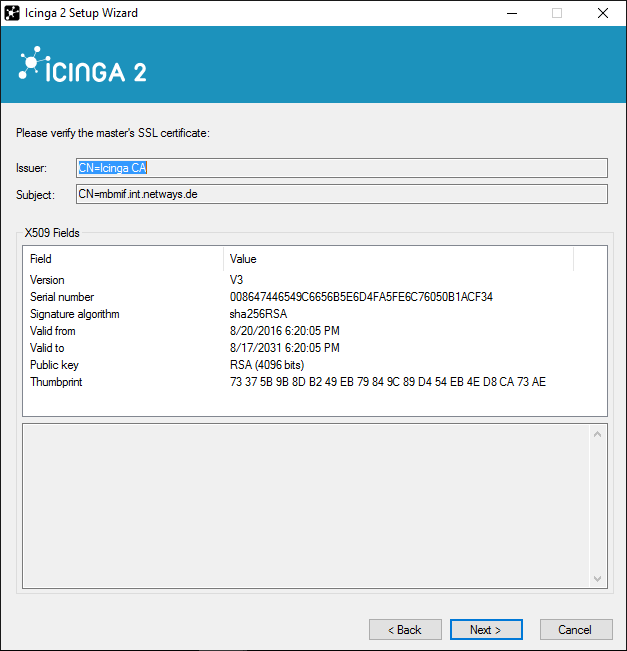Click inside the empty details text box
Viewport: 627px width, 651px height.
coord(306,506)
